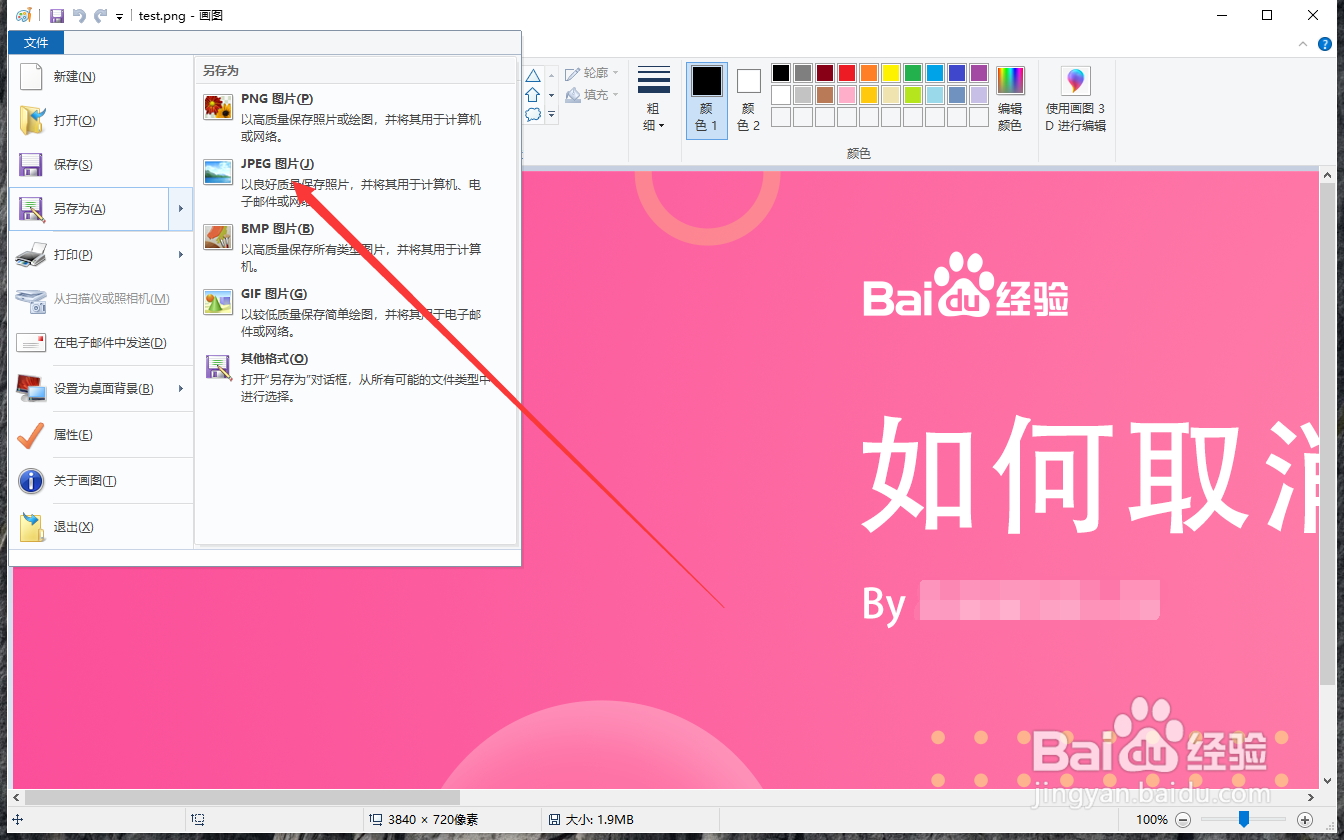Open the Customize Quick Access Toolbar dropdown
Viewport: 1344px width, 840px height.
[119, 16]
